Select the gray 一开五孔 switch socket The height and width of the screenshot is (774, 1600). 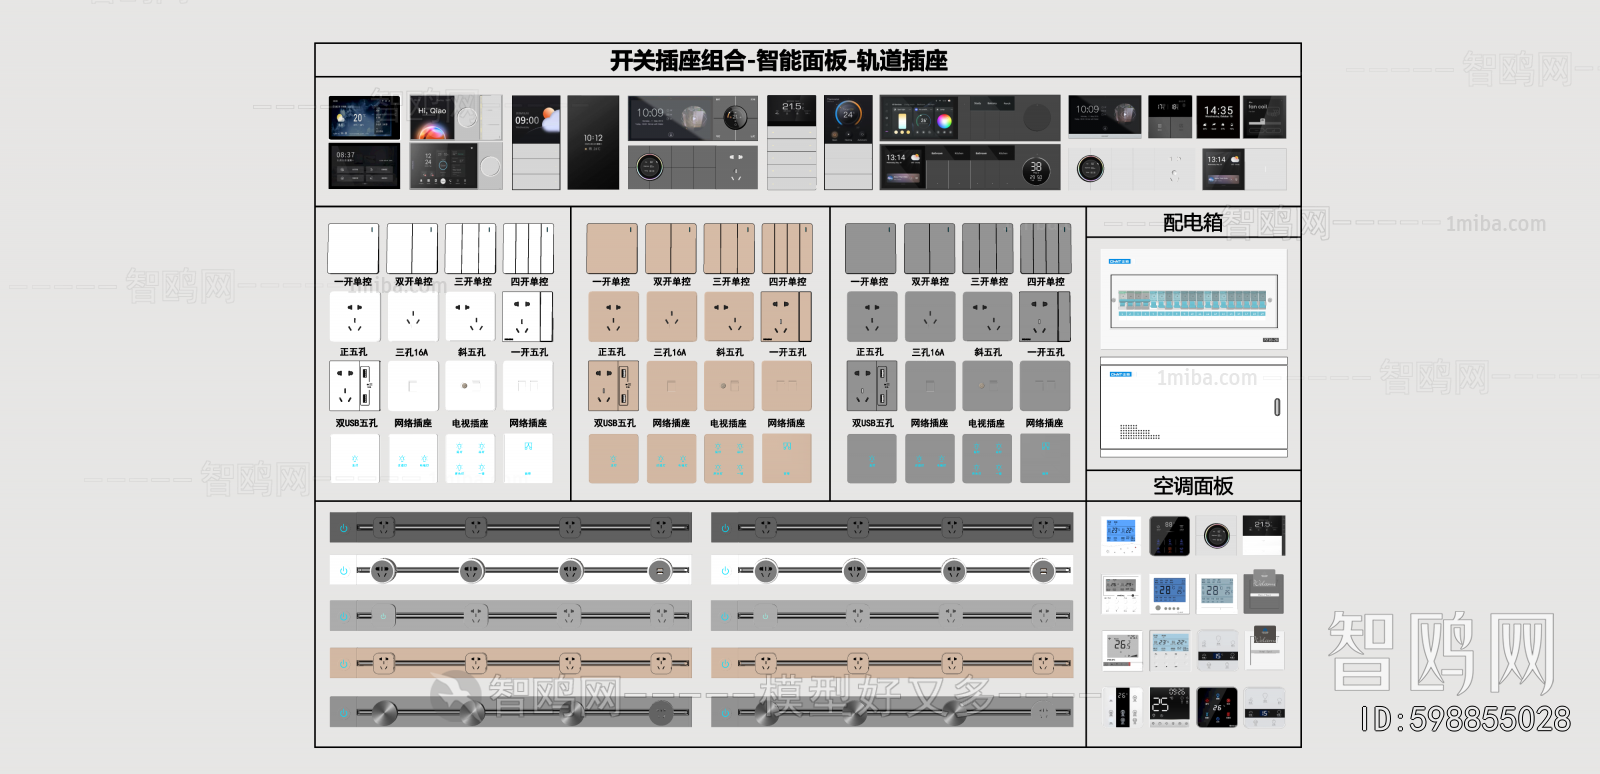click(x=1045, y=317)
